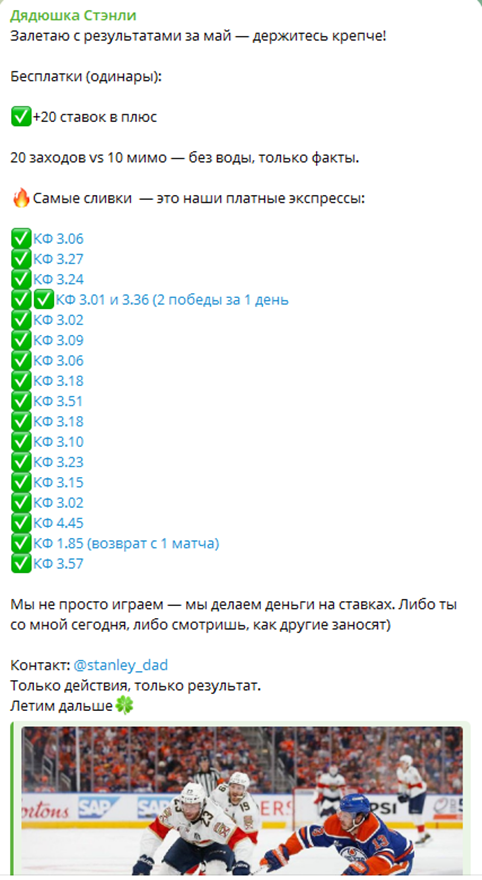The image size is (482, 880).
Task: Click the КФ 4.45 link
Action: 58,523
